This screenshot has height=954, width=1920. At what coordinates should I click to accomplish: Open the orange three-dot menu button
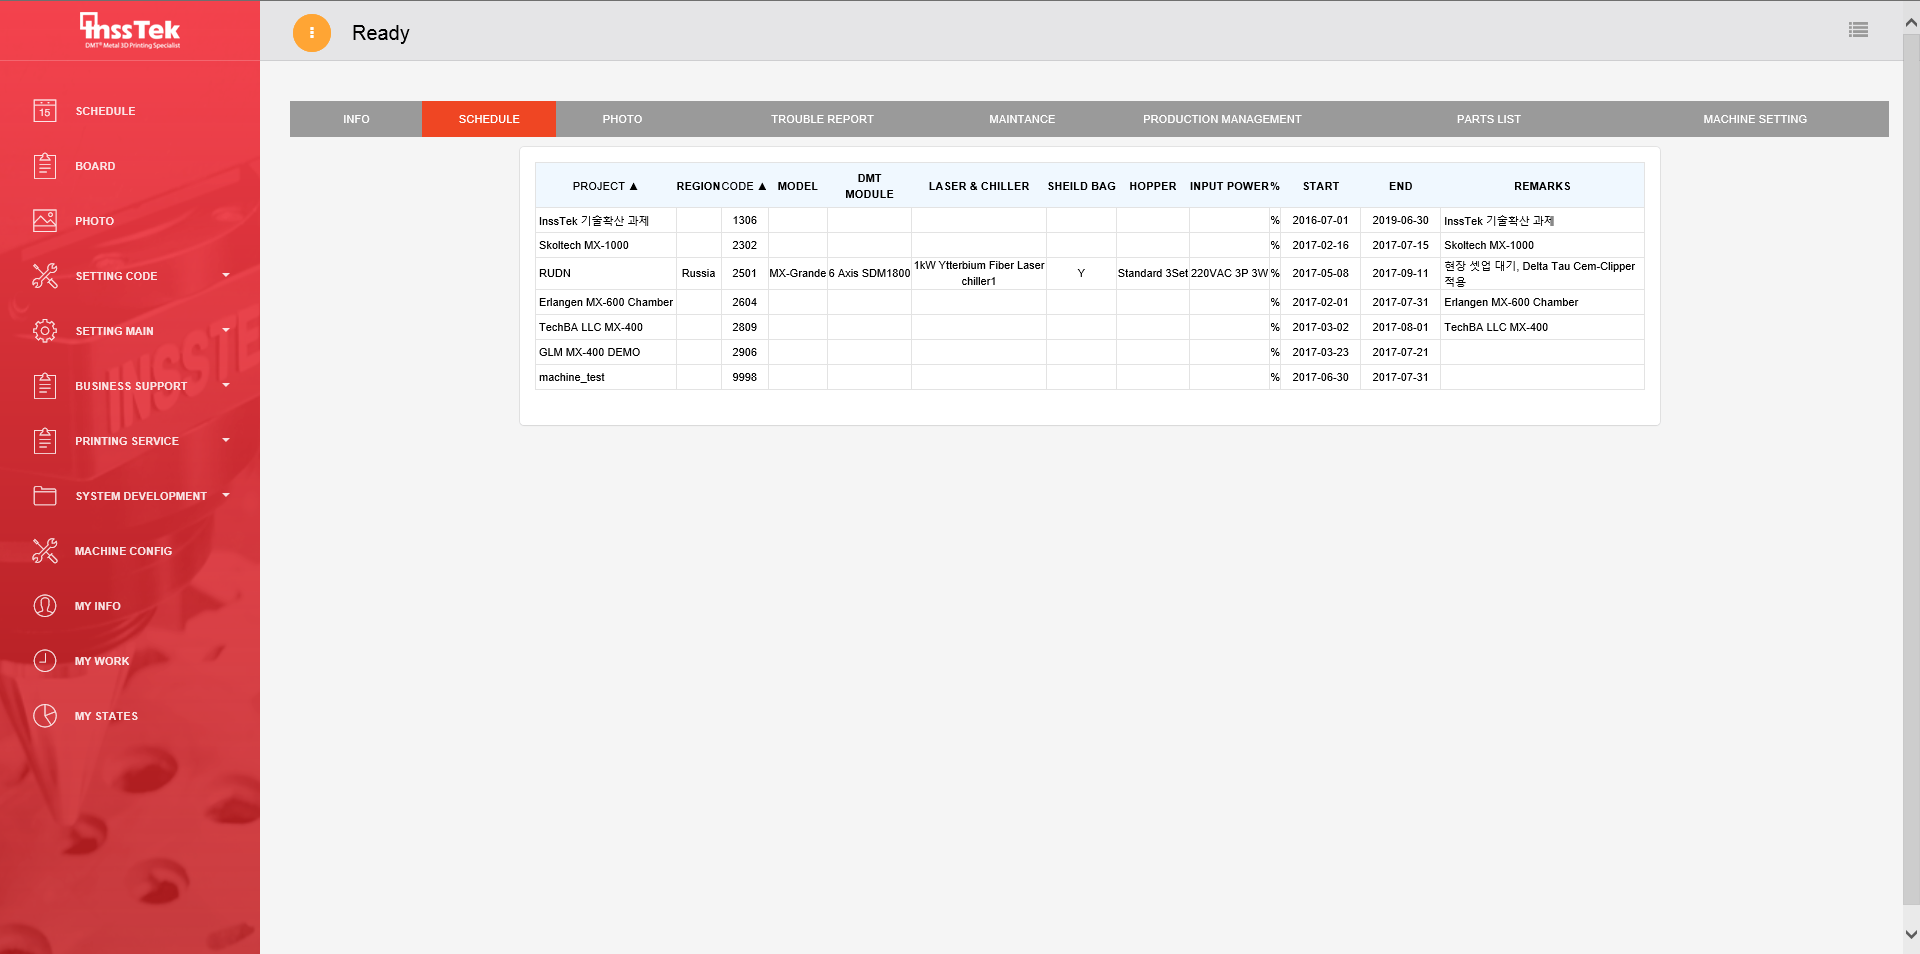tap(312, 33)
